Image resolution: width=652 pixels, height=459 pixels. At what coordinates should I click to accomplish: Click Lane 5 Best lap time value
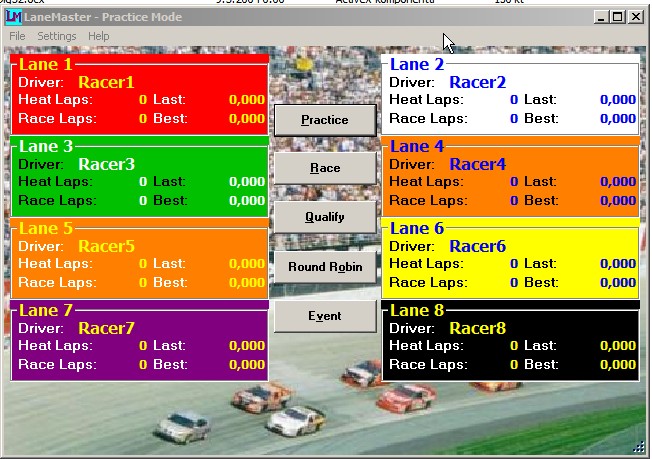click(x=247, y=283)
